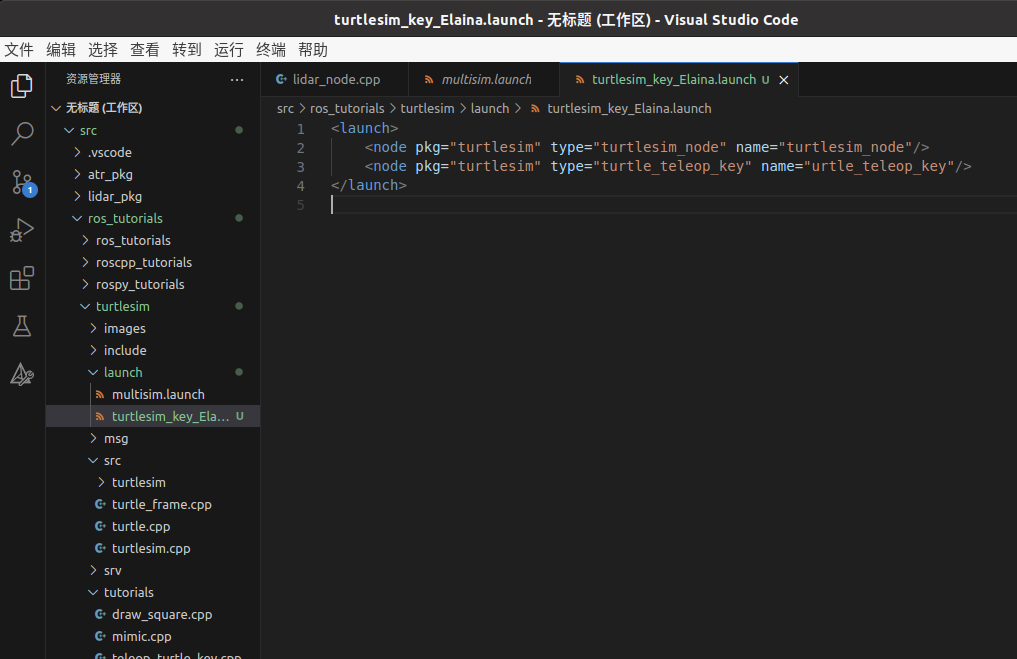The width and height of the screenshot is (1017, 659).
Task: Click the src breadcrumb segment
Action: (x=285, y=109)
